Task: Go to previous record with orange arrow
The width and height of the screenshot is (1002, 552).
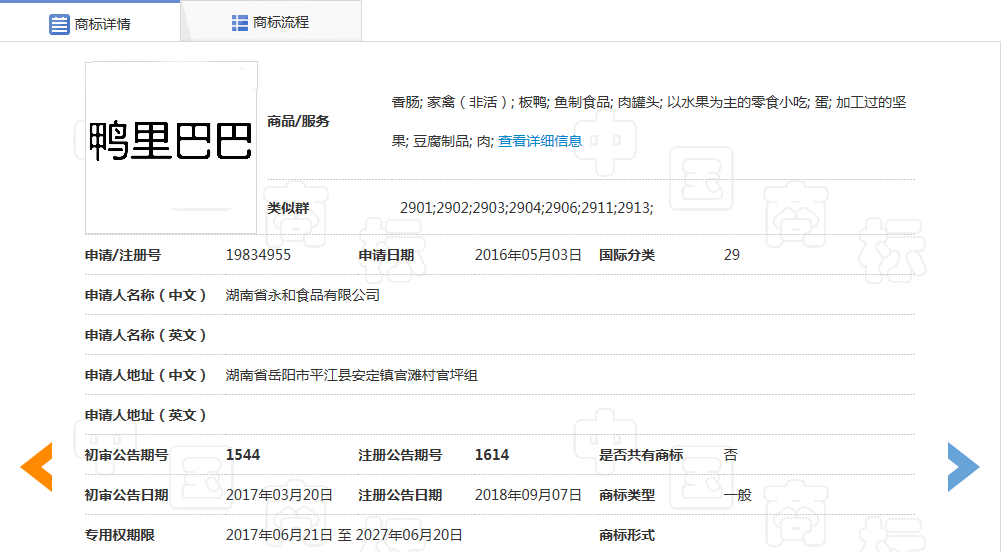Action: [36, 467]
